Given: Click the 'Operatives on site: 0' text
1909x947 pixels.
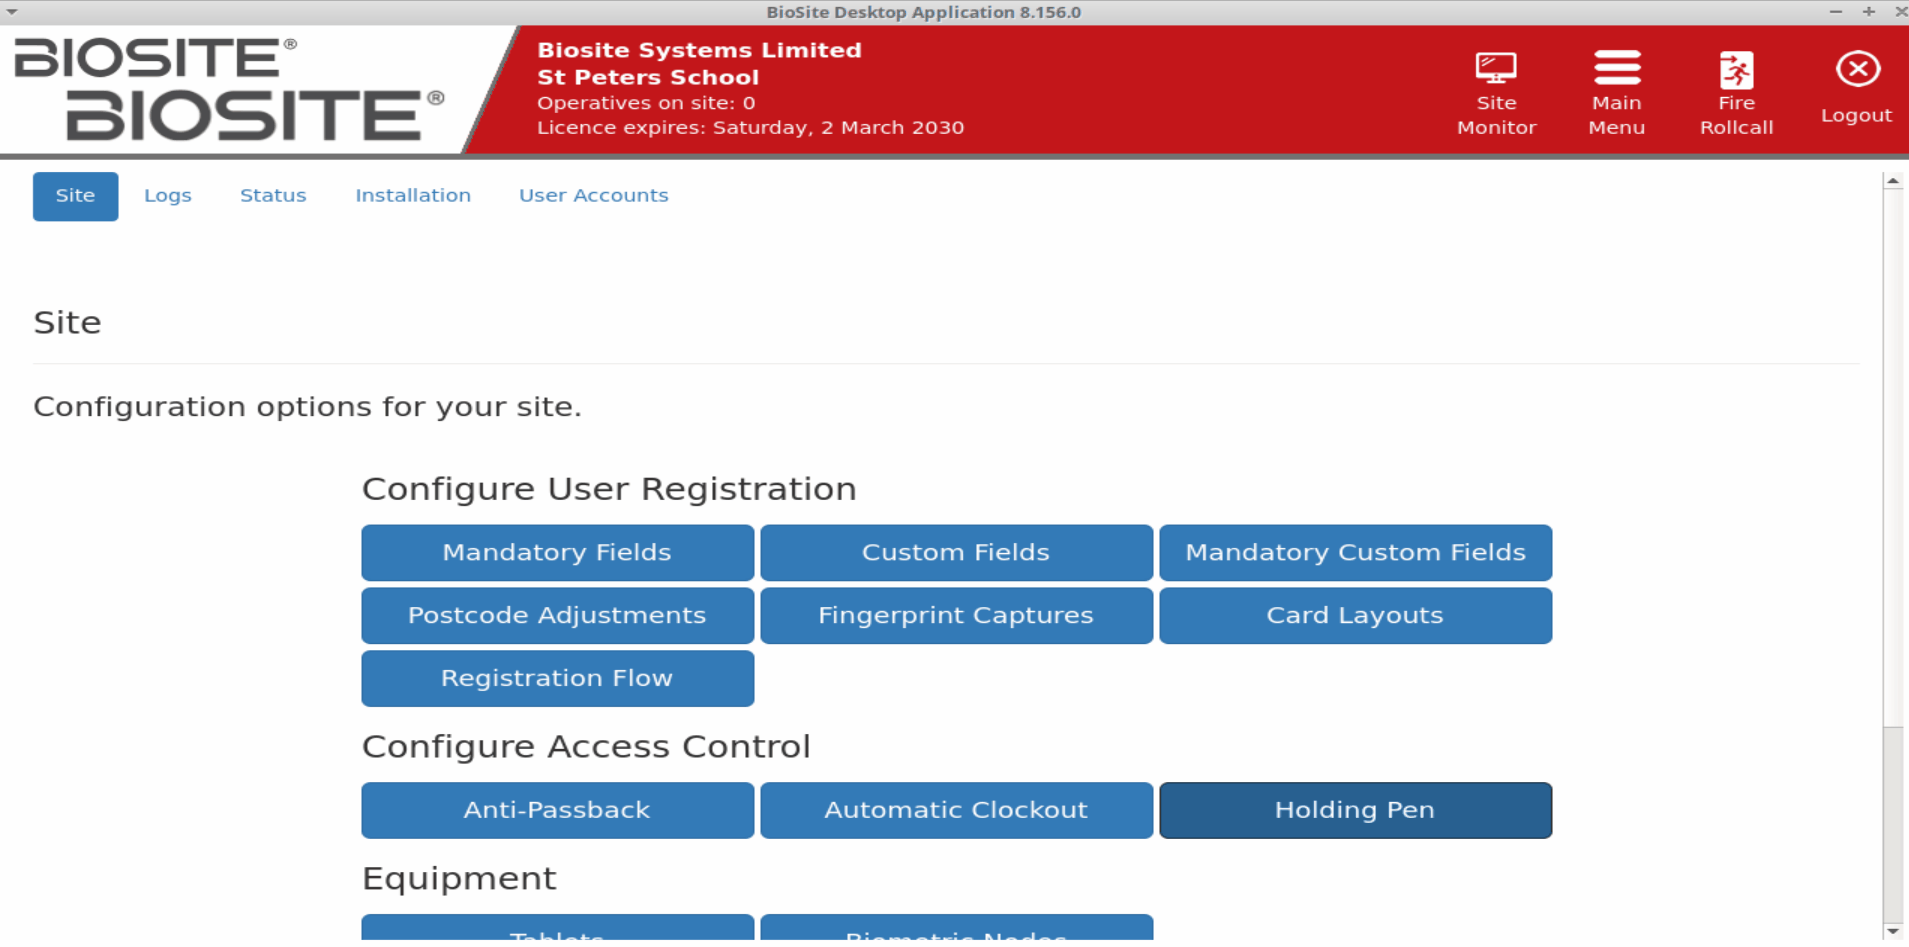Looking at the screenshot, I should pyautogui.click(x=646, y=103).
